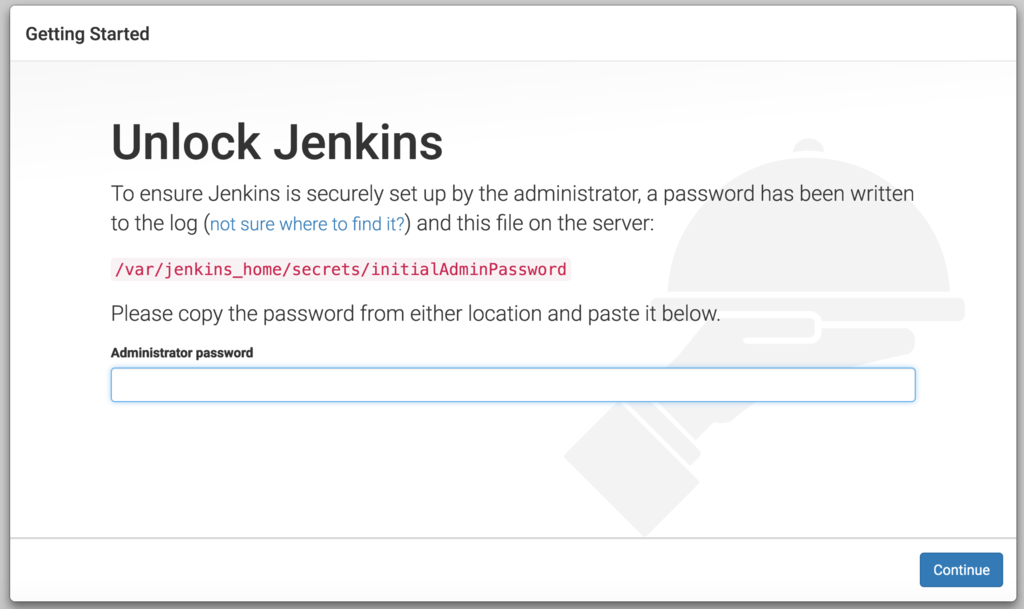Click the blank header area beside Getting Started
Image resolution: width=1024 pixels, height=609 pixels.
click(x=581, y=34)
